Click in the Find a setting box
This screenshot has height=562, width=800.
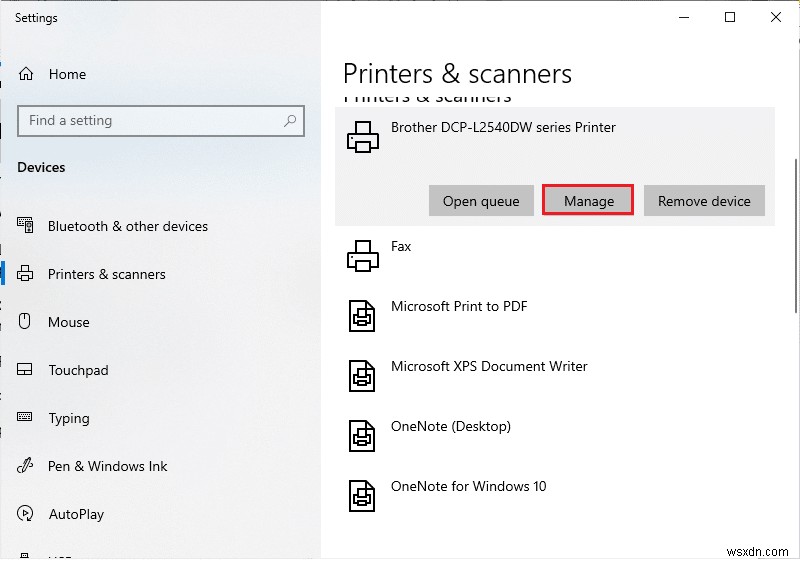point(161,121)
